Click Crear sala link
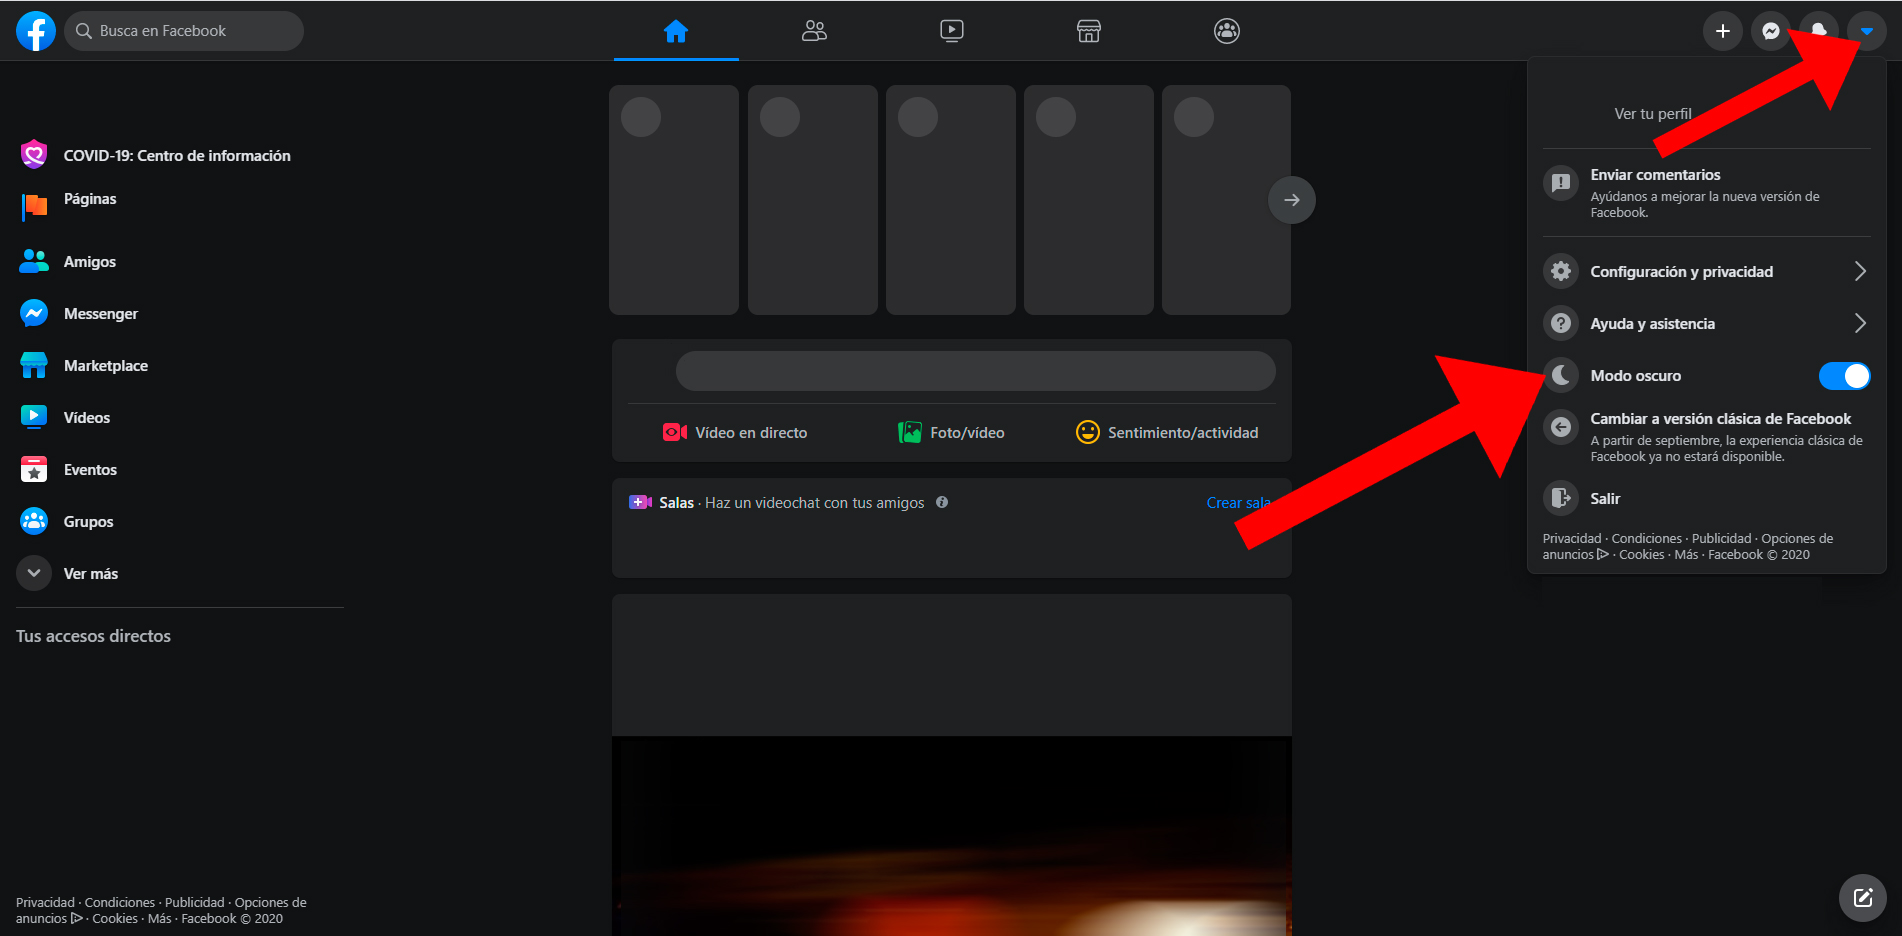 (1237, 502)
